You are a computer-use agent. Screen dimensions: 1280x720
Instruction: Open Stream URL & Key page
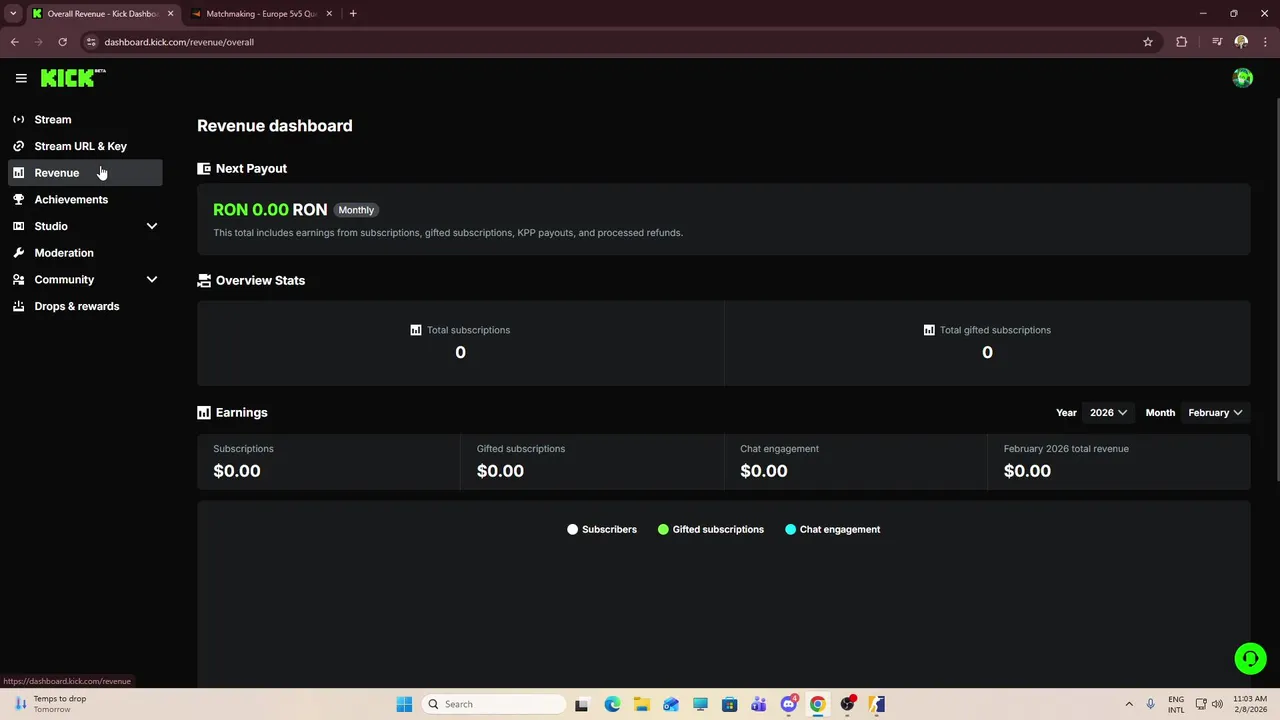pyautogui.click(x=85, y=146)
